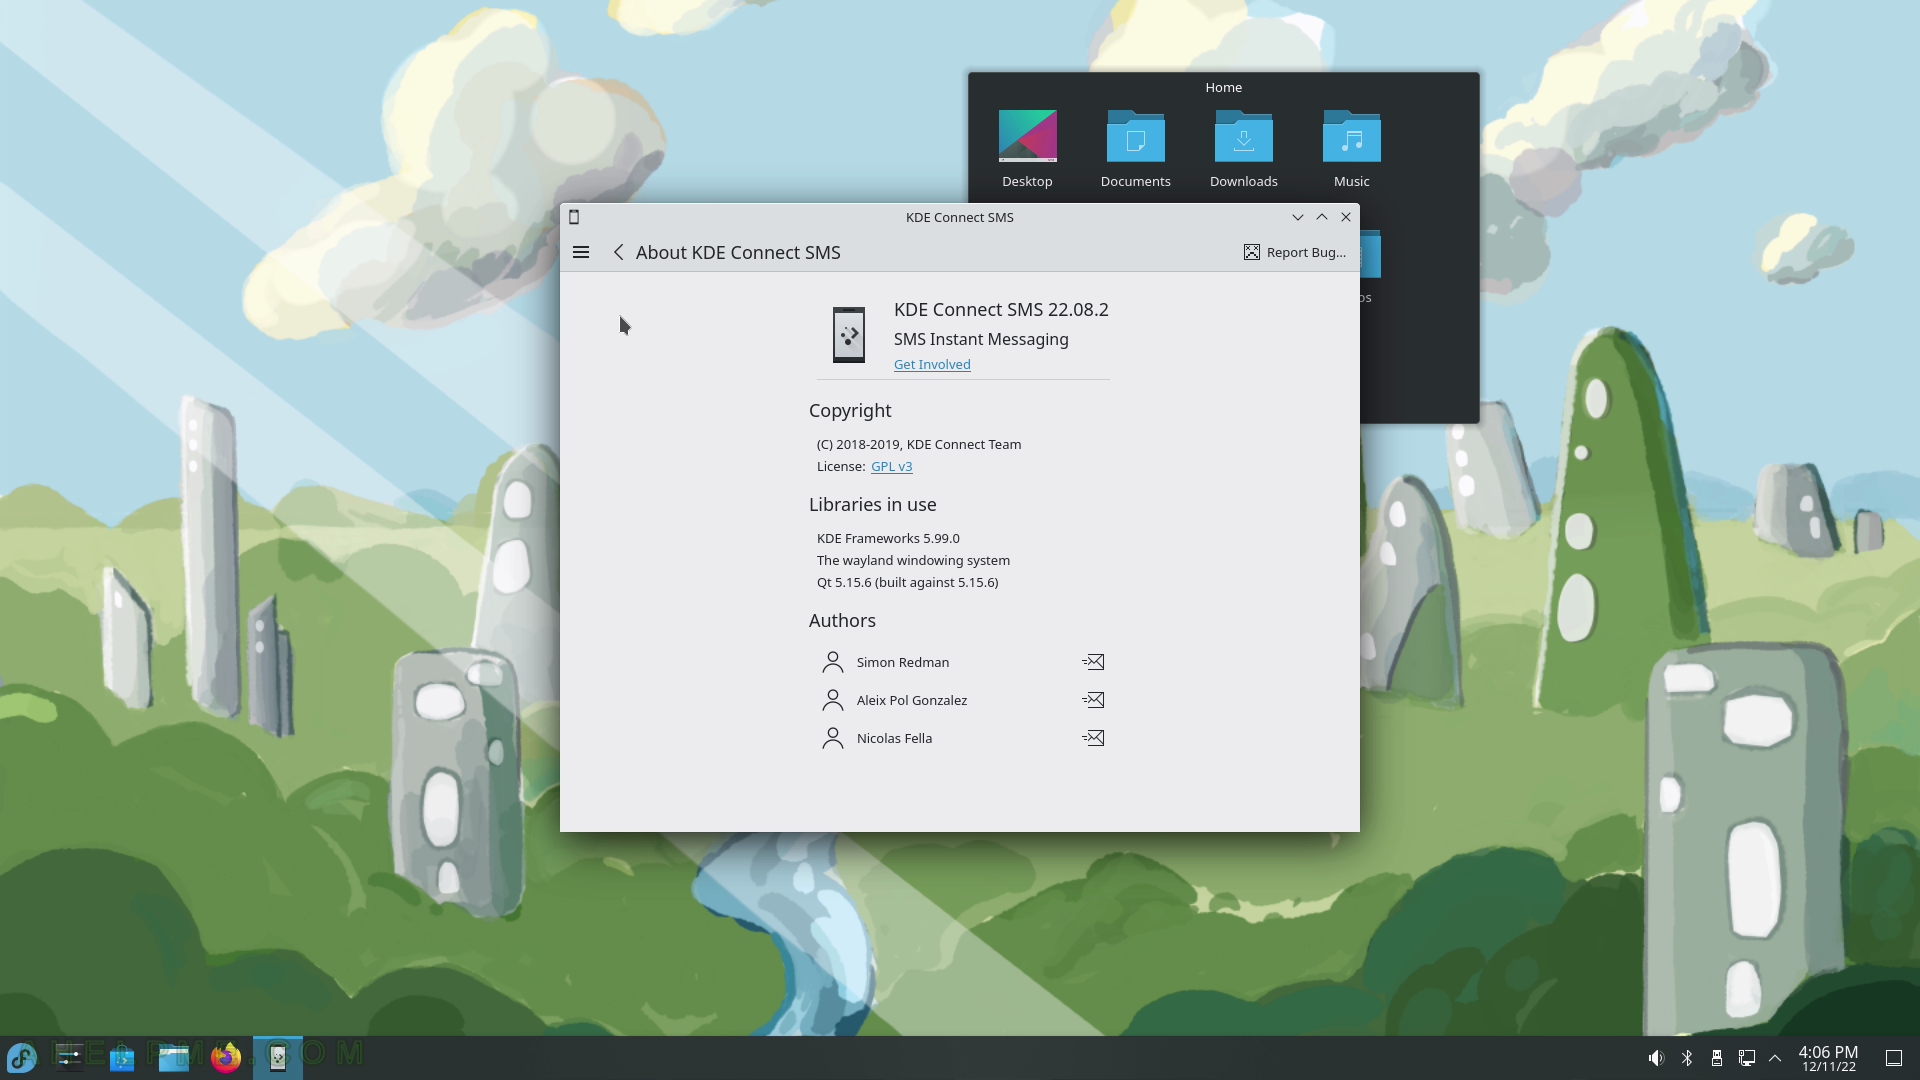Viewport: 1920px width, 1080px height.
Task: Click the person icon beside Nicolas Fella
Action: click(x=832, y=738)
